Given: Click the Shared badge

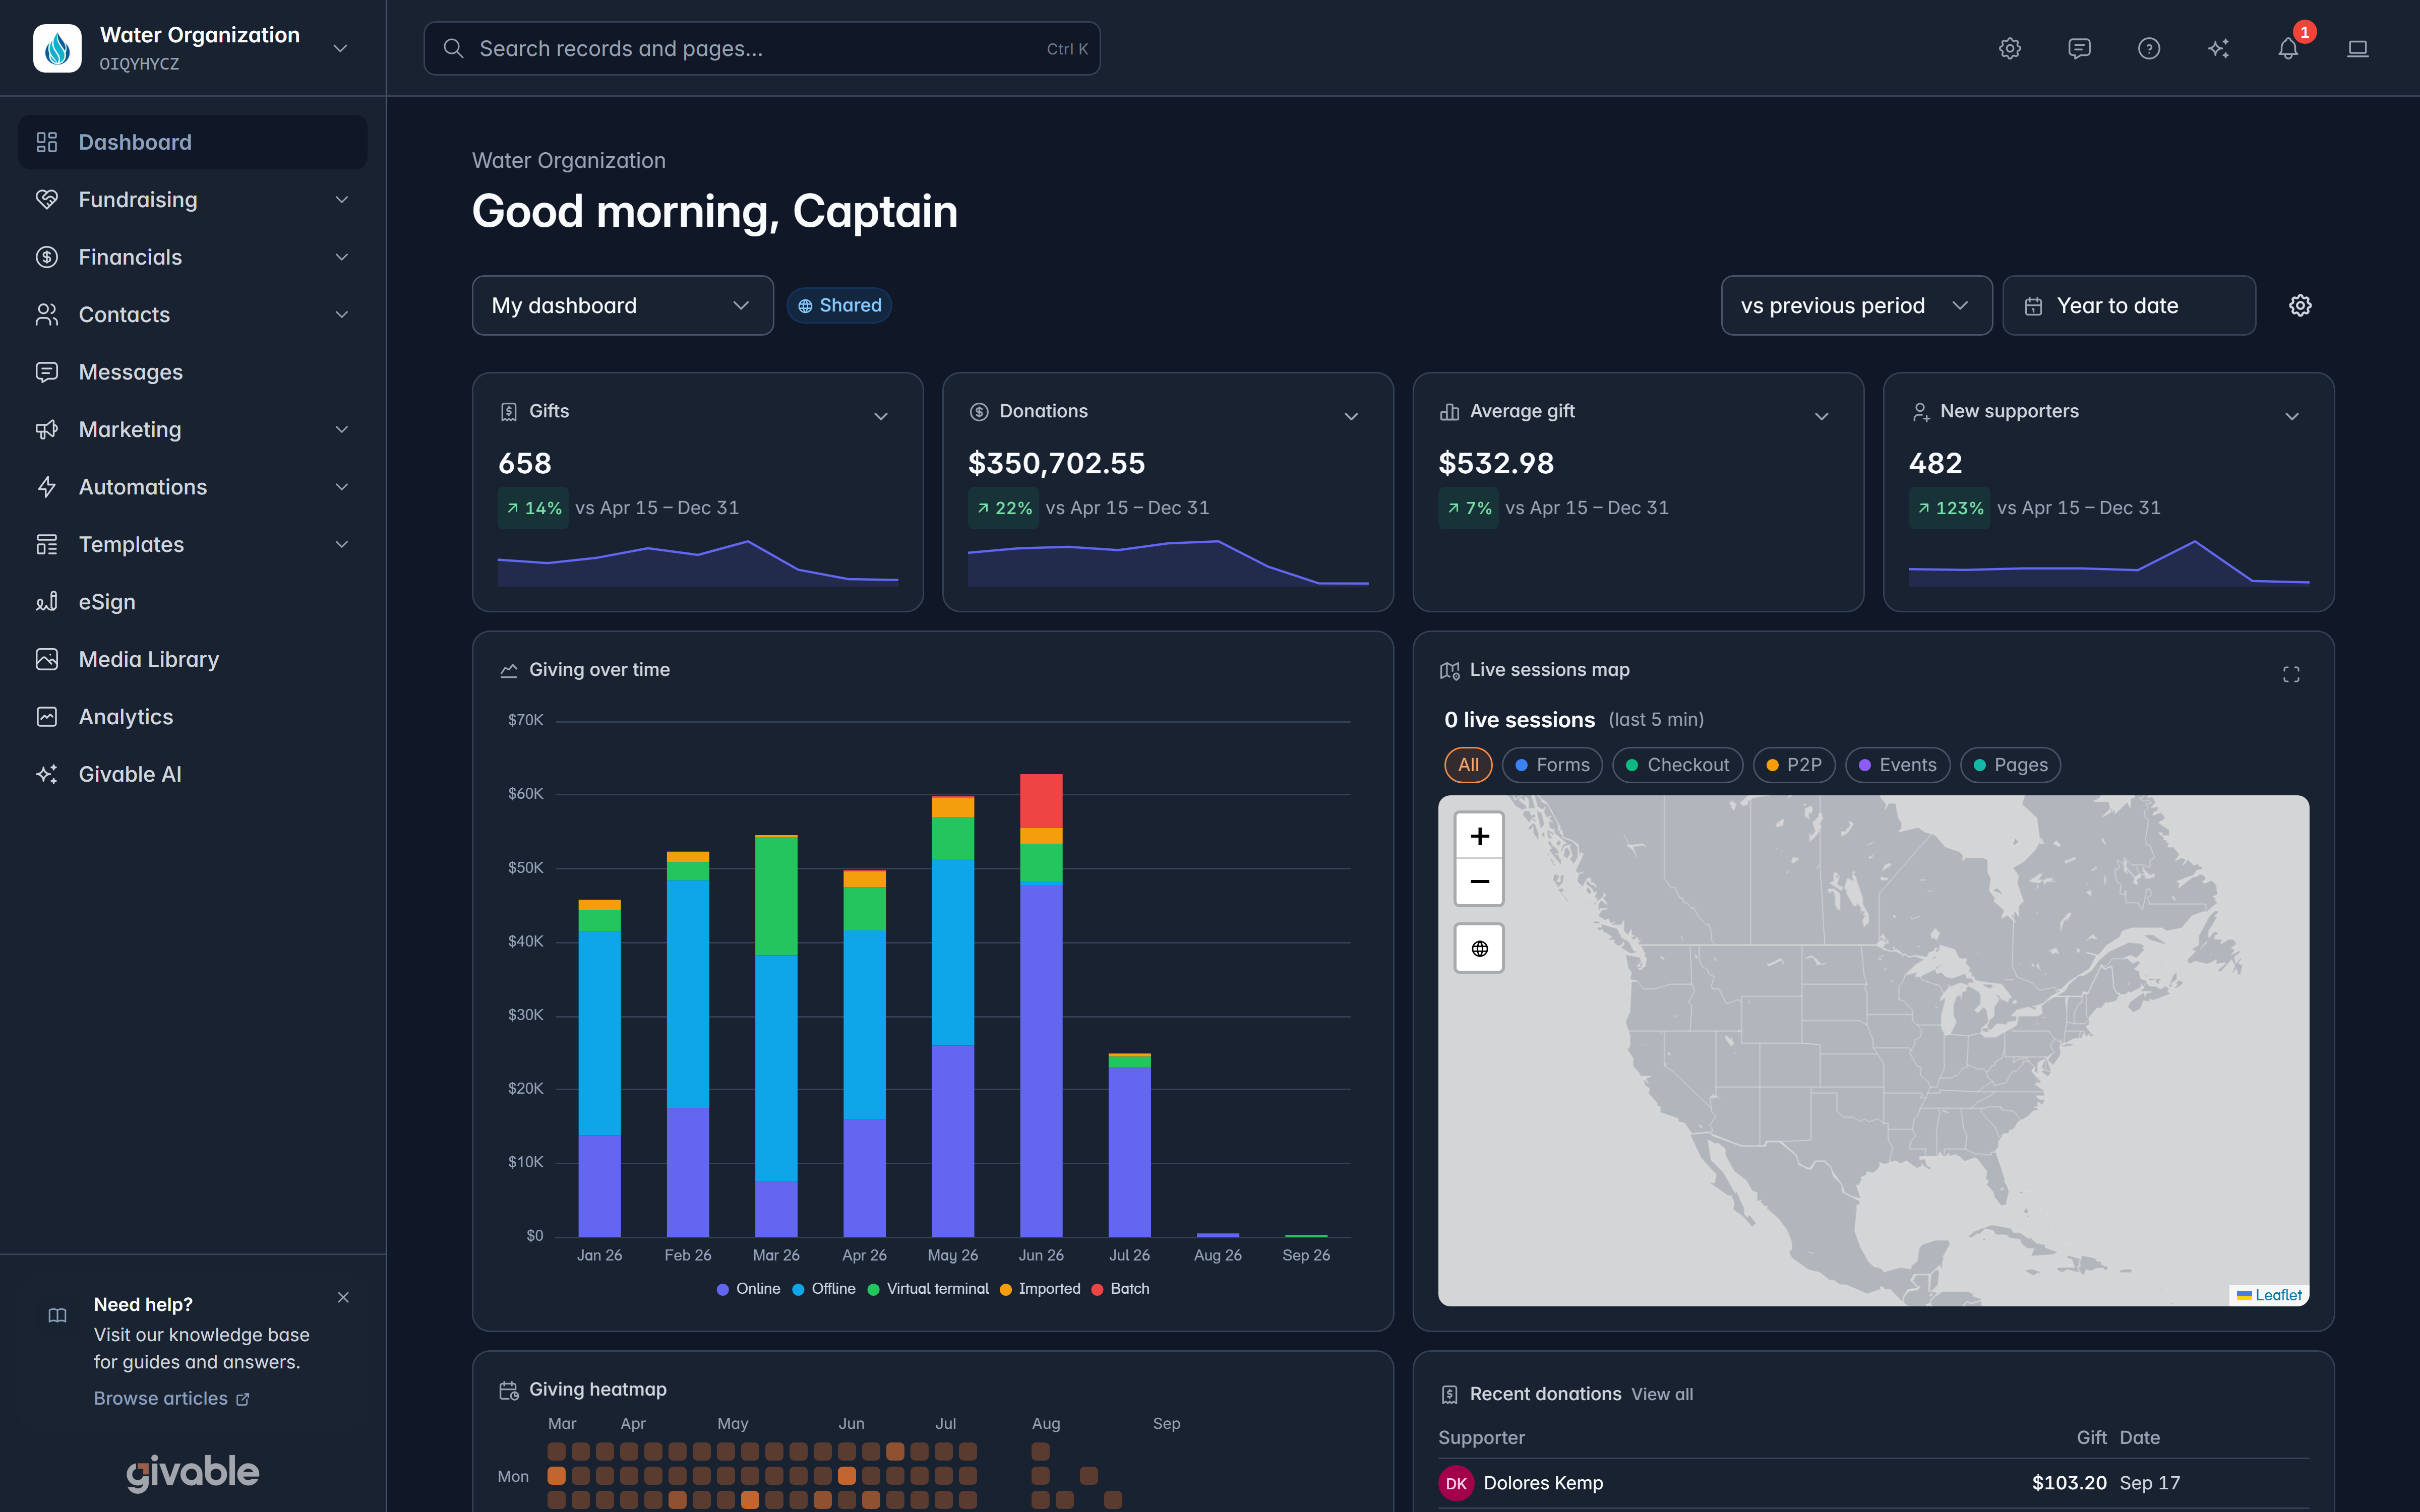Looking at the screenshot, I should (839, 305).
